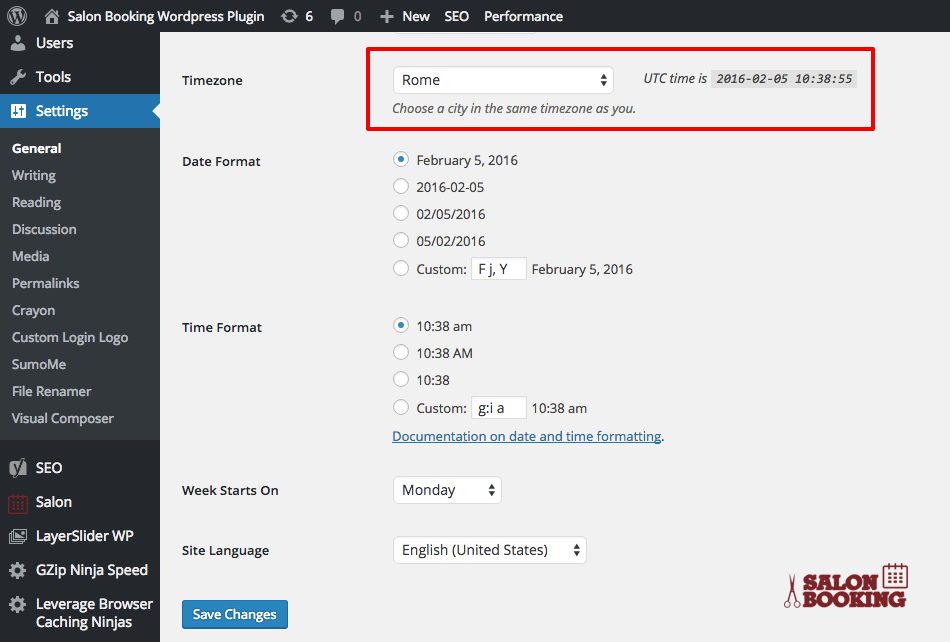Image resolution: width=950 pixels, height=642 pixels.
Task: Open the Custom Login Logo settings
Action: tap(70, 337)
